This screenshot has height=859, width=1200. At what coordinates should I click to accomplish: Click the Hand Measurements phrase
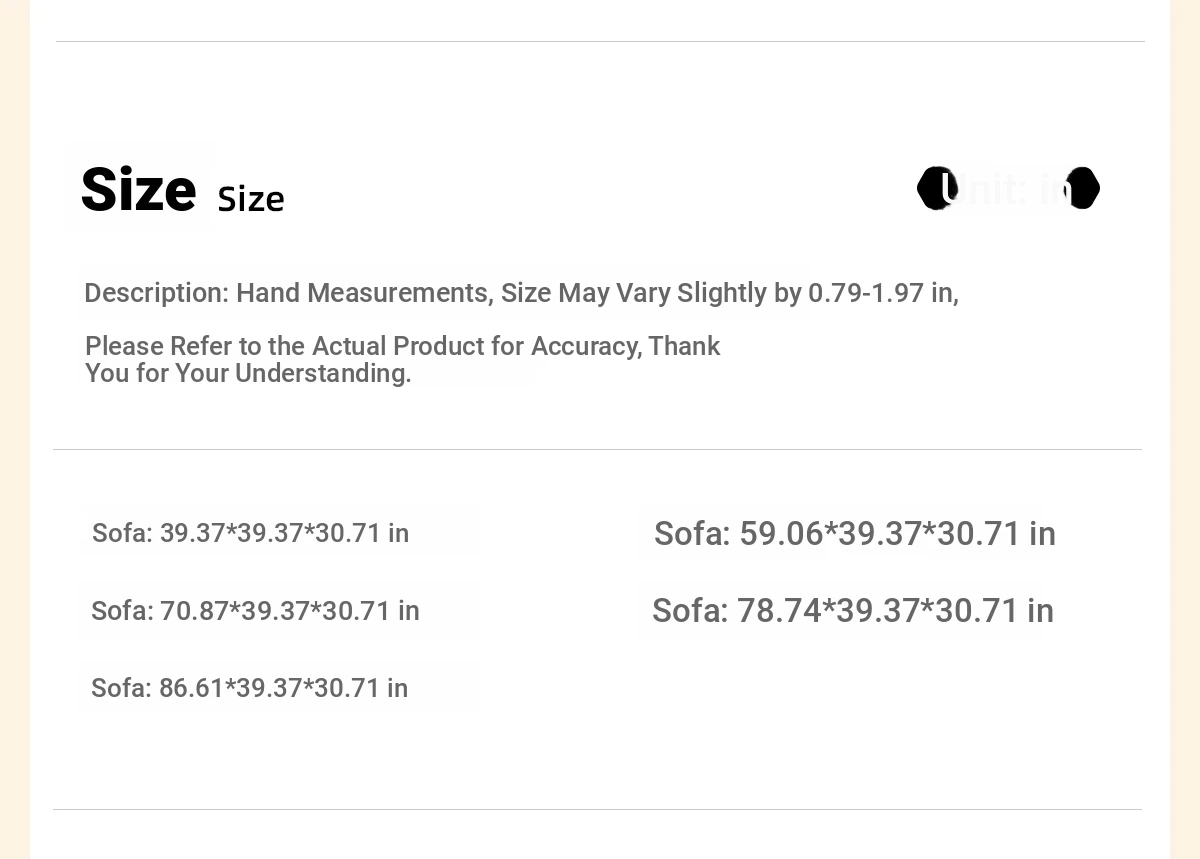pos(362,293)
